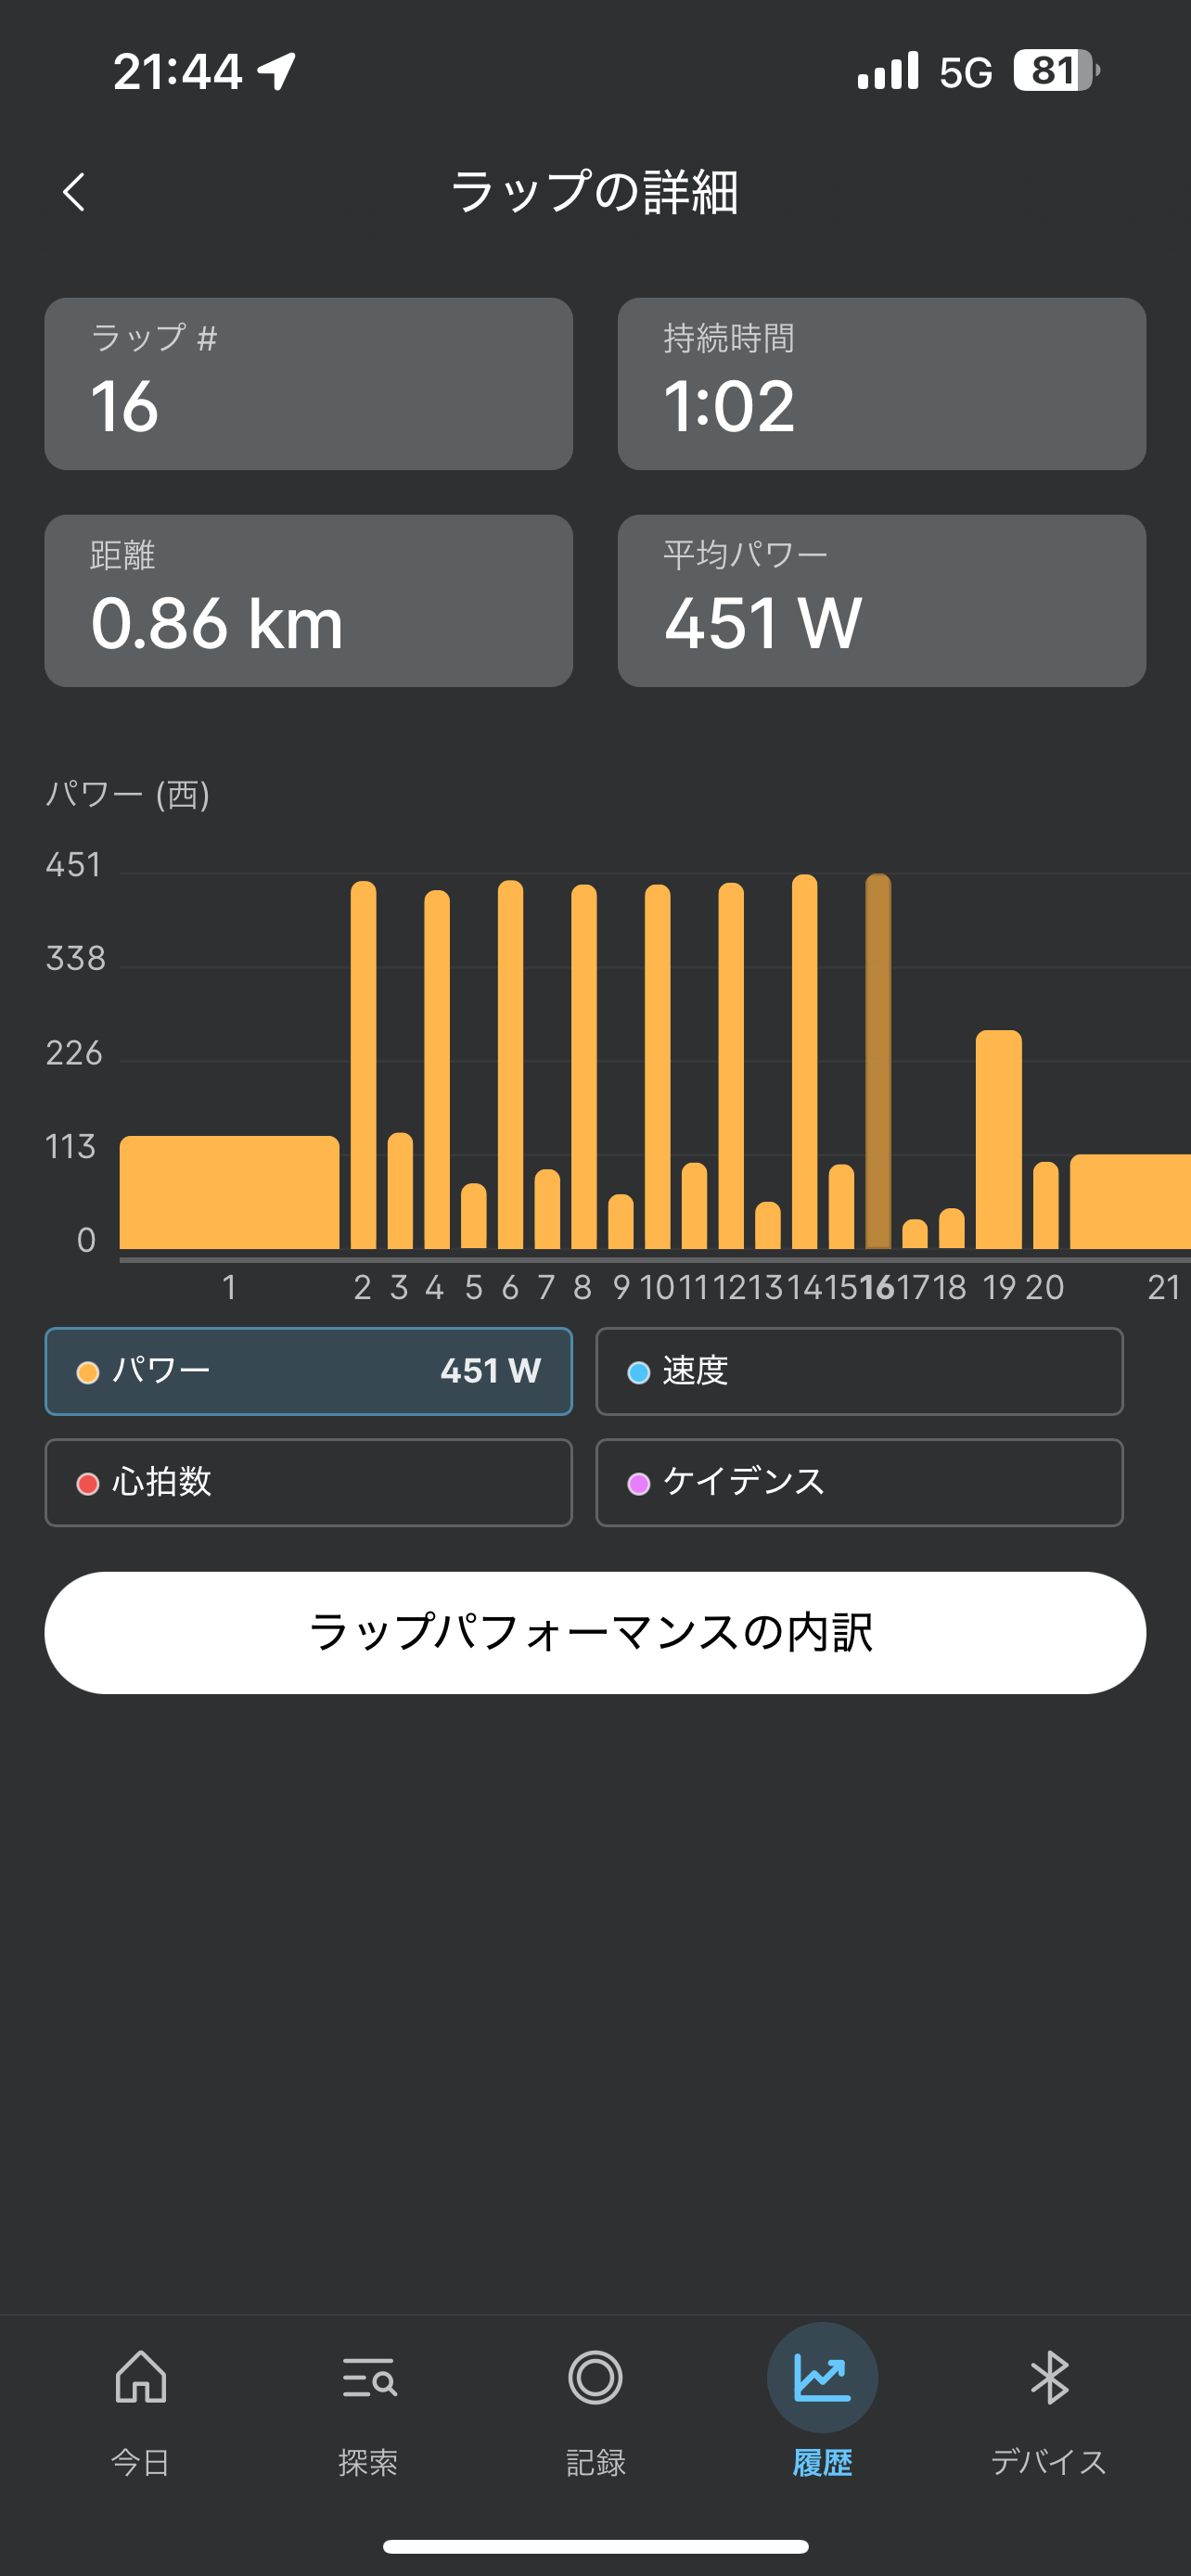The image size is (1191, 2576).
Task: Open the 今日 home tab icon
Action: click(x=140, y=2376)
